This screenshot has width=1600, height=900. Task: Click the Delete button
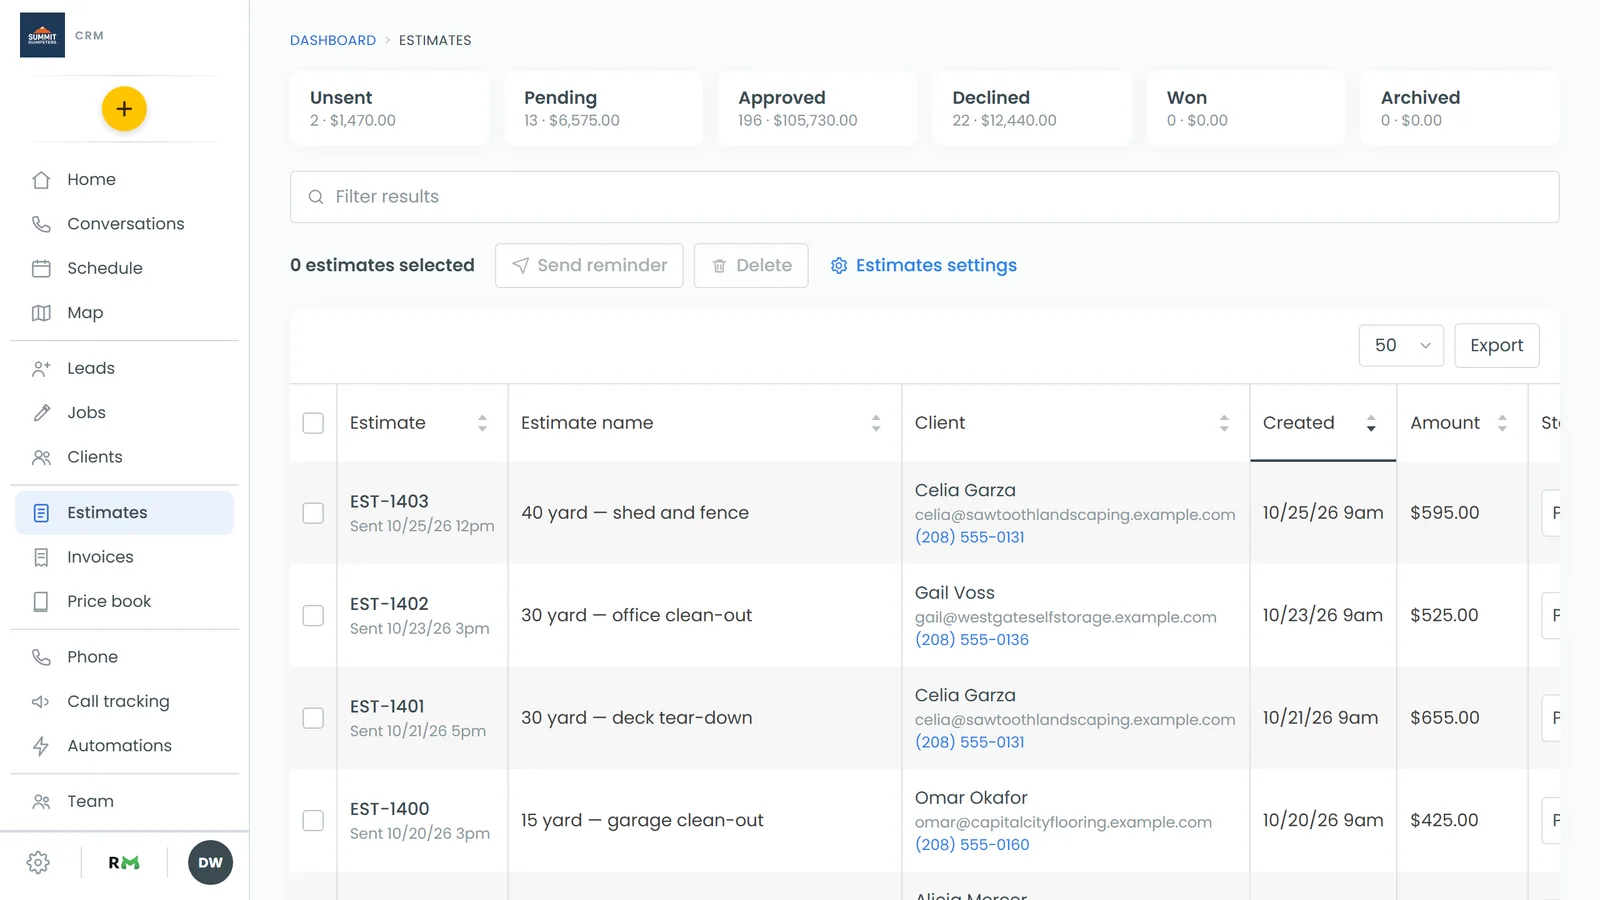pos(751,266)
